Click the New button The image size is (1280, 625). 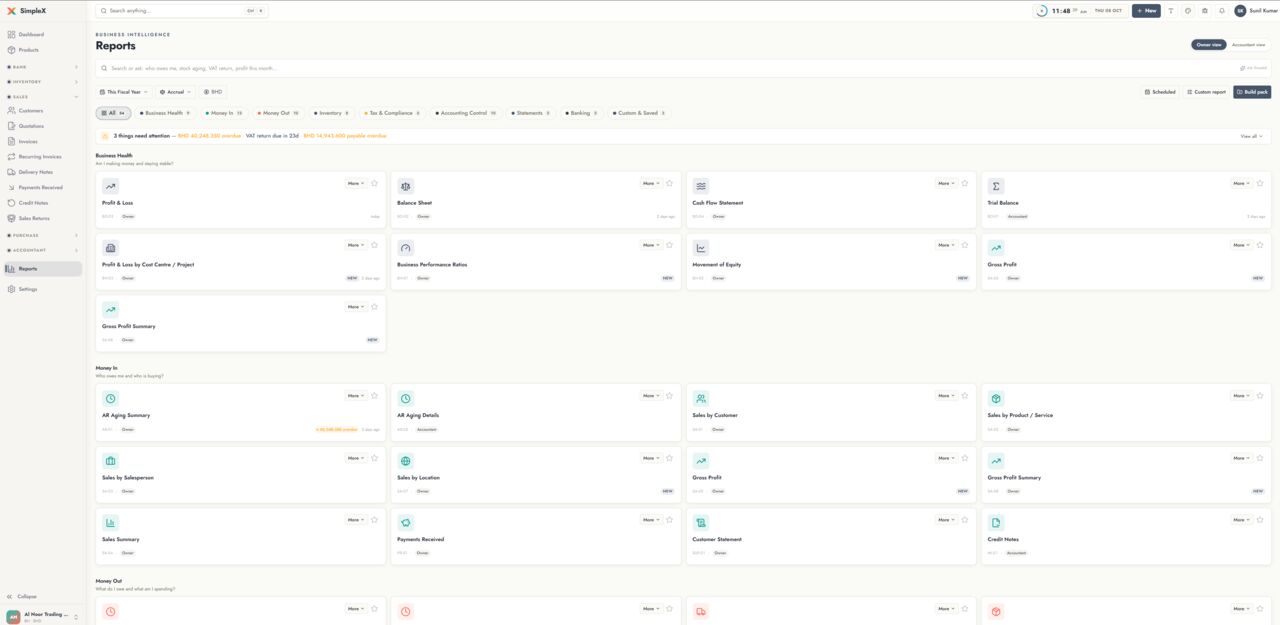pyautogui.click(x=1146, y=11)
